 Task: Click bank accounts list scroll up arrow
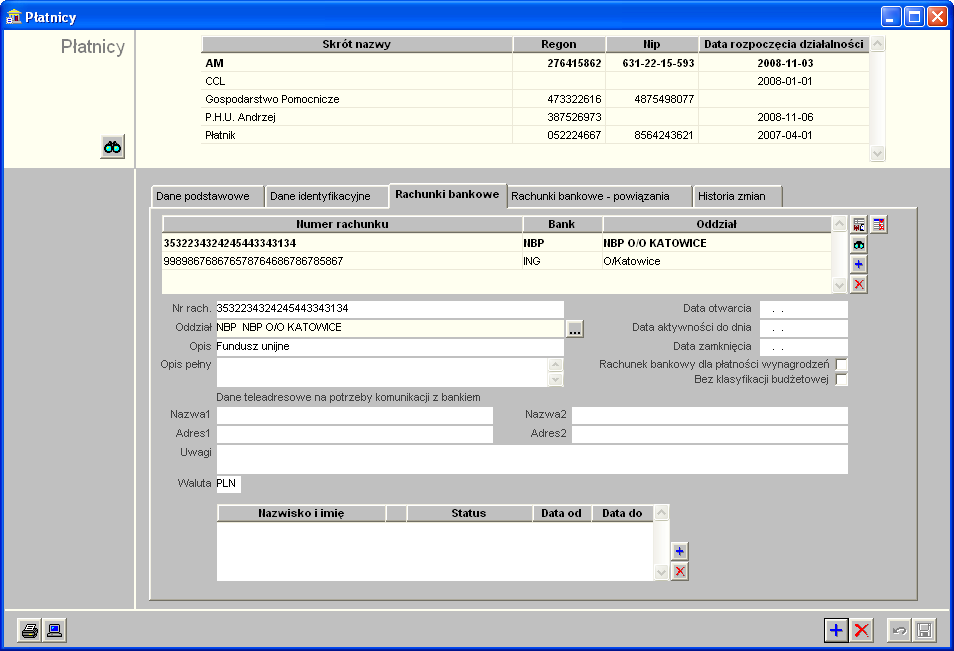[840, 224]
